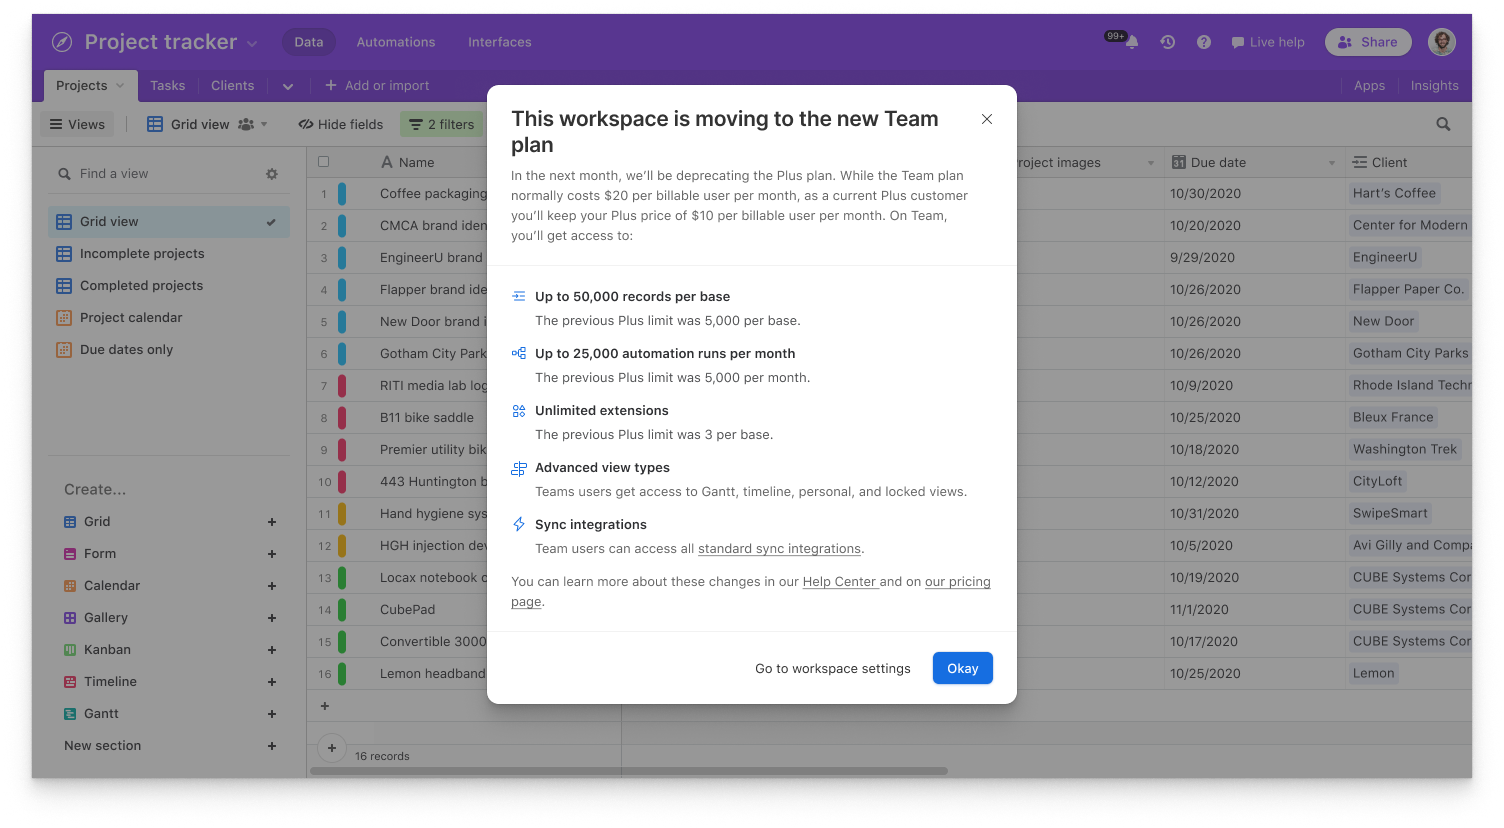Toggle the 2 filters panel

pyautogui.click(x=441, y=124)
